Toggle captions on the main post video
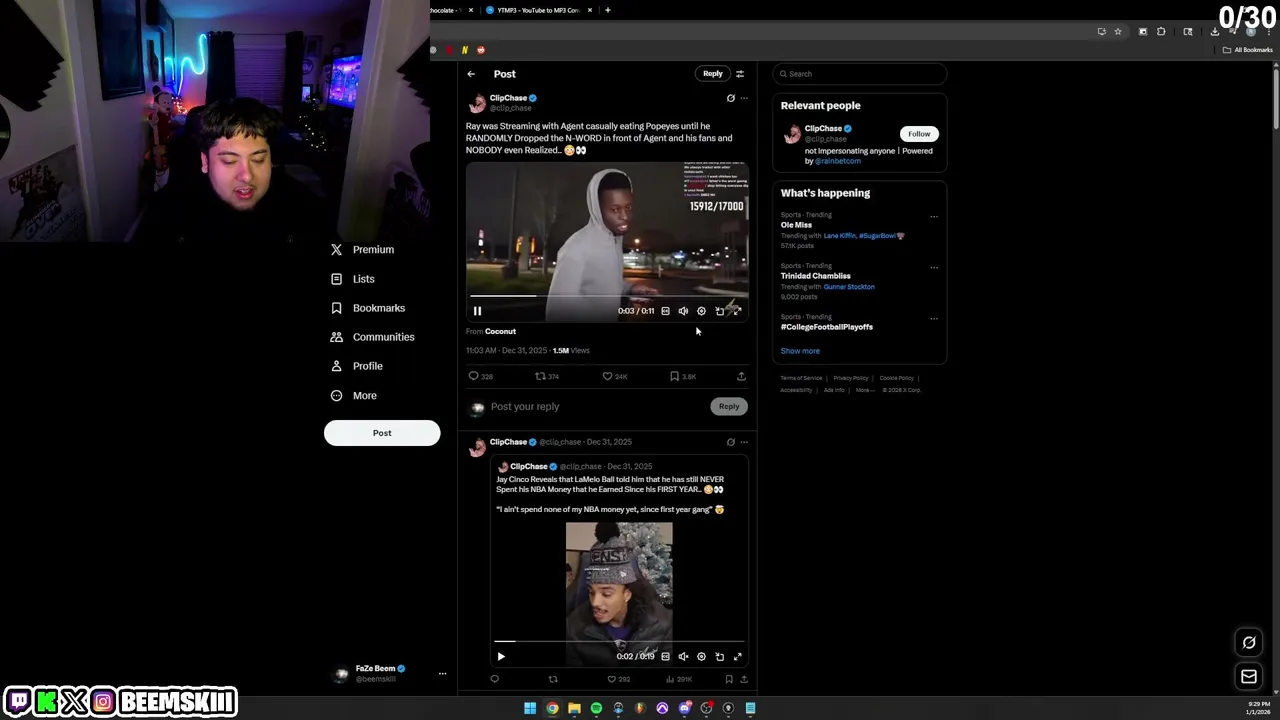This screenshot has width=1280, height=720. pos(665,311)
